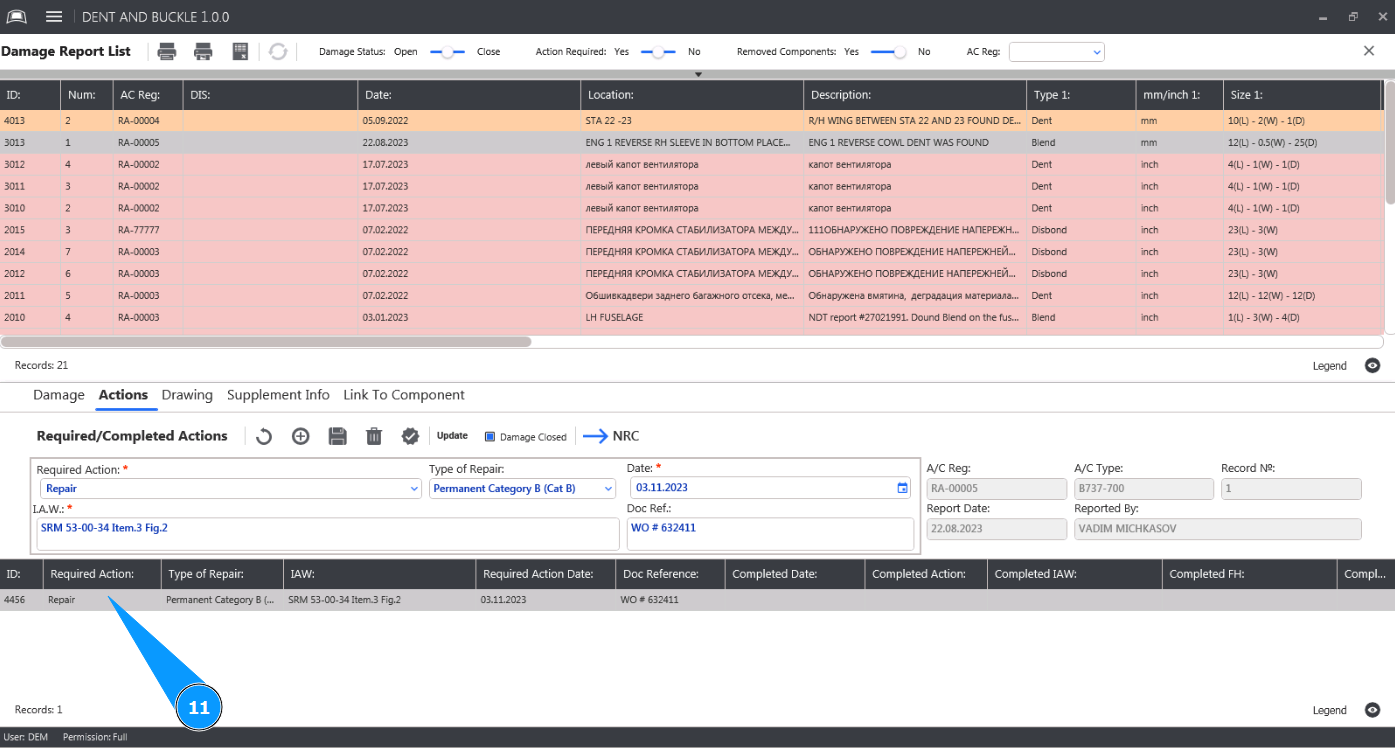1395x748 pixels.
Task: Save the action using floppy disk icon
Action: 337,436
